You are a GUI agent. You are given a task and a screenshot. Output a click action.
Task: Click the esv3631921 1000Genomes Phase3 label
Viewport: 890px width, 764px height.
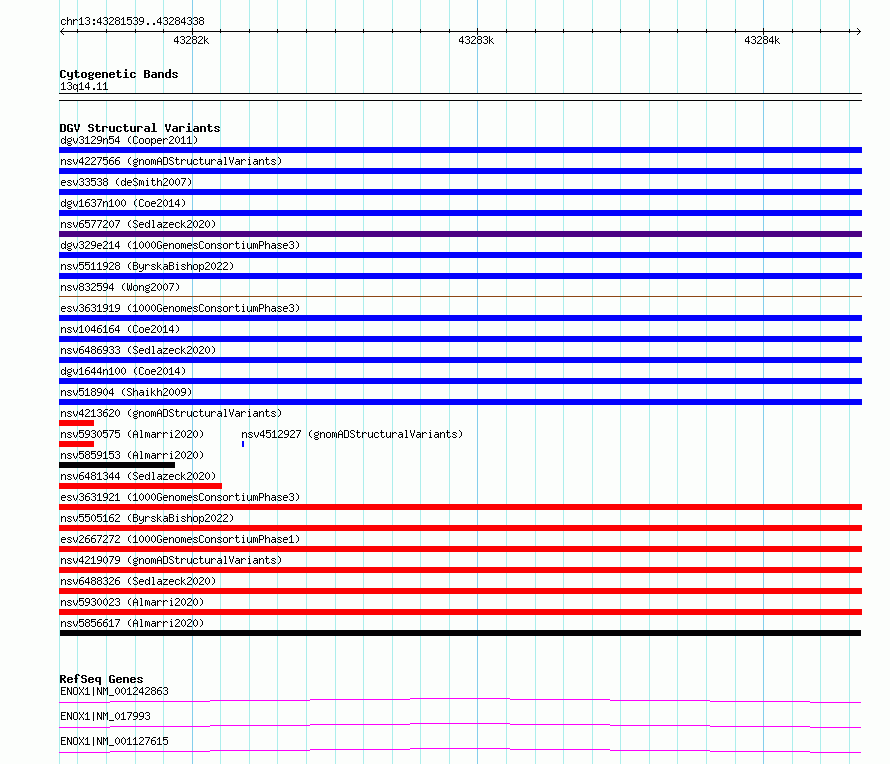(180, 497)
